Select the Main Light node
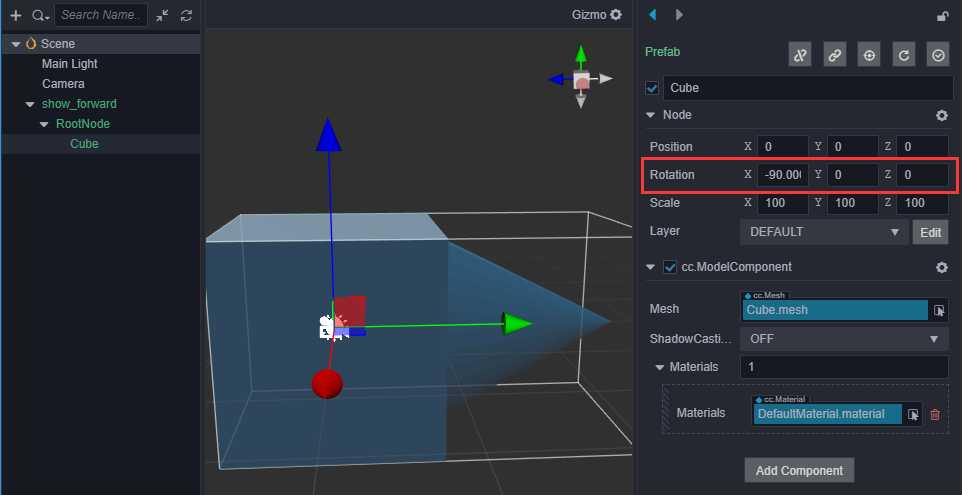This screenshot has width=962, height=495. [69, 64]
